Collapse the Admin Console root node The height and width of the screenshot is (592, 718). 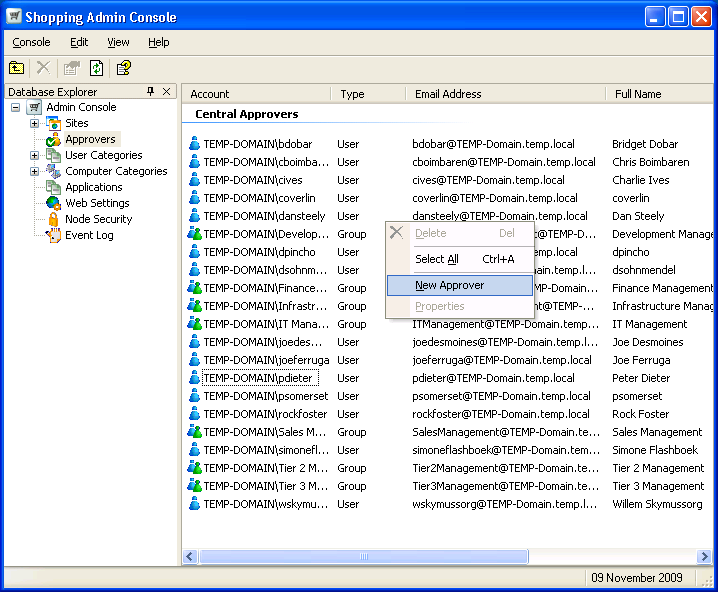click(16, 107)
